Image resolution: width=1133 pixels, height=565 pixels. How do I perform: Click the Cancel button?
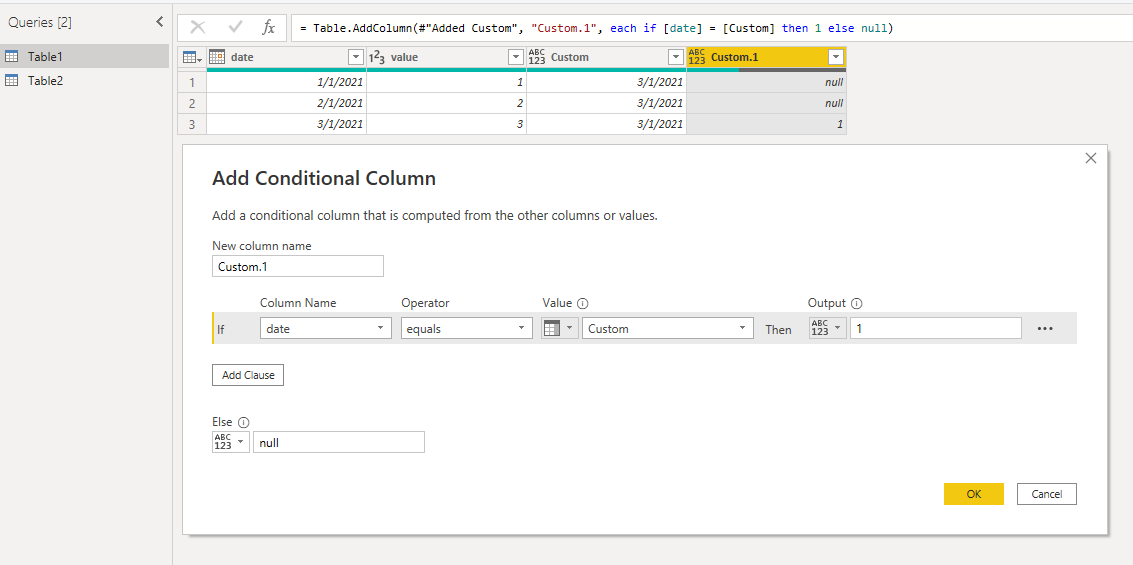pyautogui.click(x=1046, y=493)
